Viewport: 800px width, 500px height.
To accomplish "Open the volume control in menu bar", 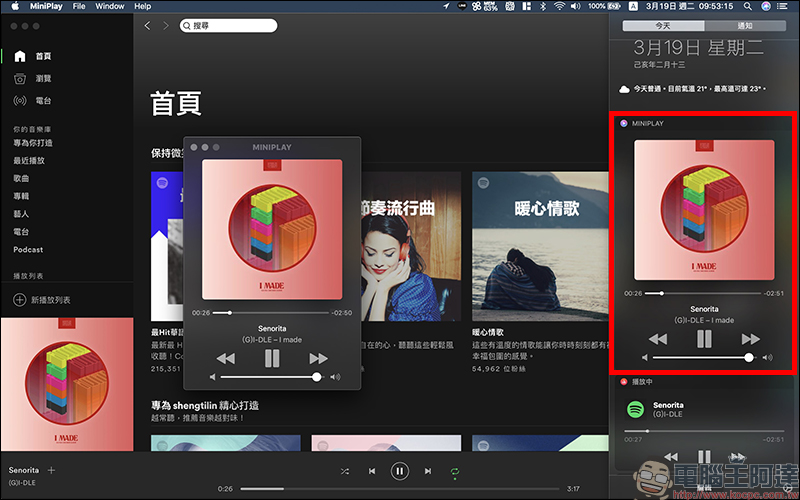I will tap(576, 6).
